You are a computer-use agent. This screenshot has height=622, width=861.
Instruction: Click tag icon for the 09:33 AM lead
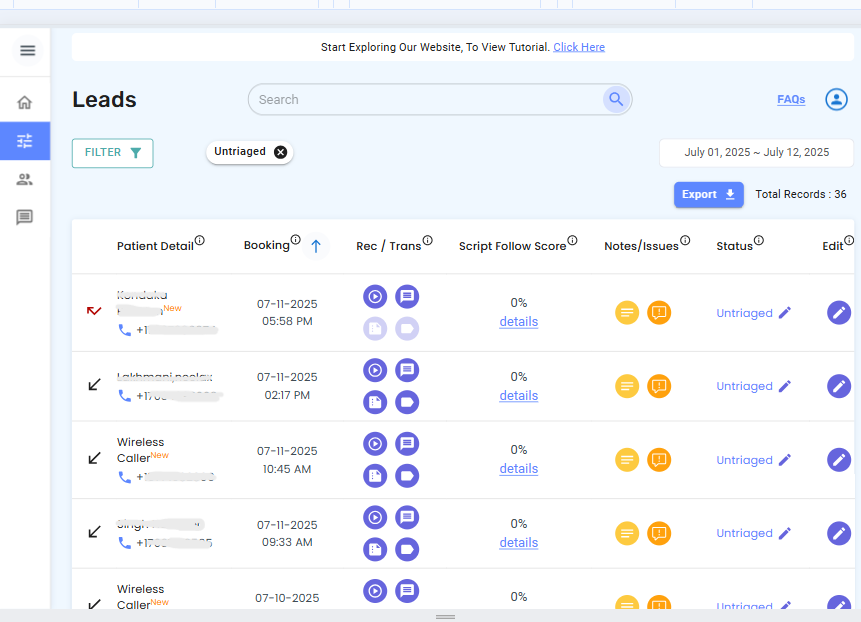pos(407,550)
